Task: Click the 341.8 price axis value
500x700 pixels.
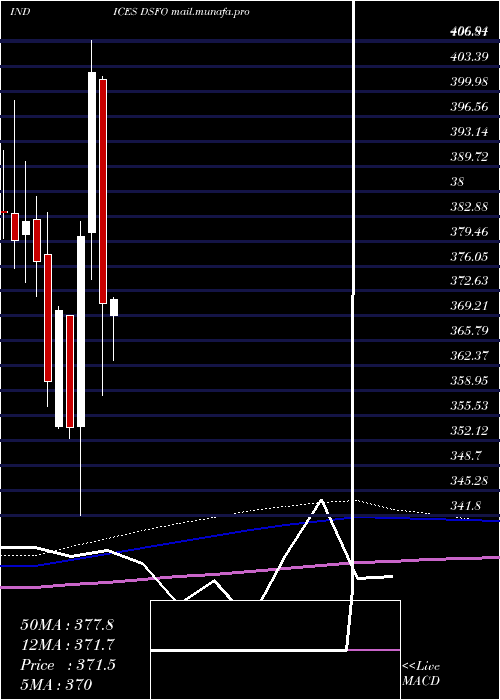Action: [467, 506]
